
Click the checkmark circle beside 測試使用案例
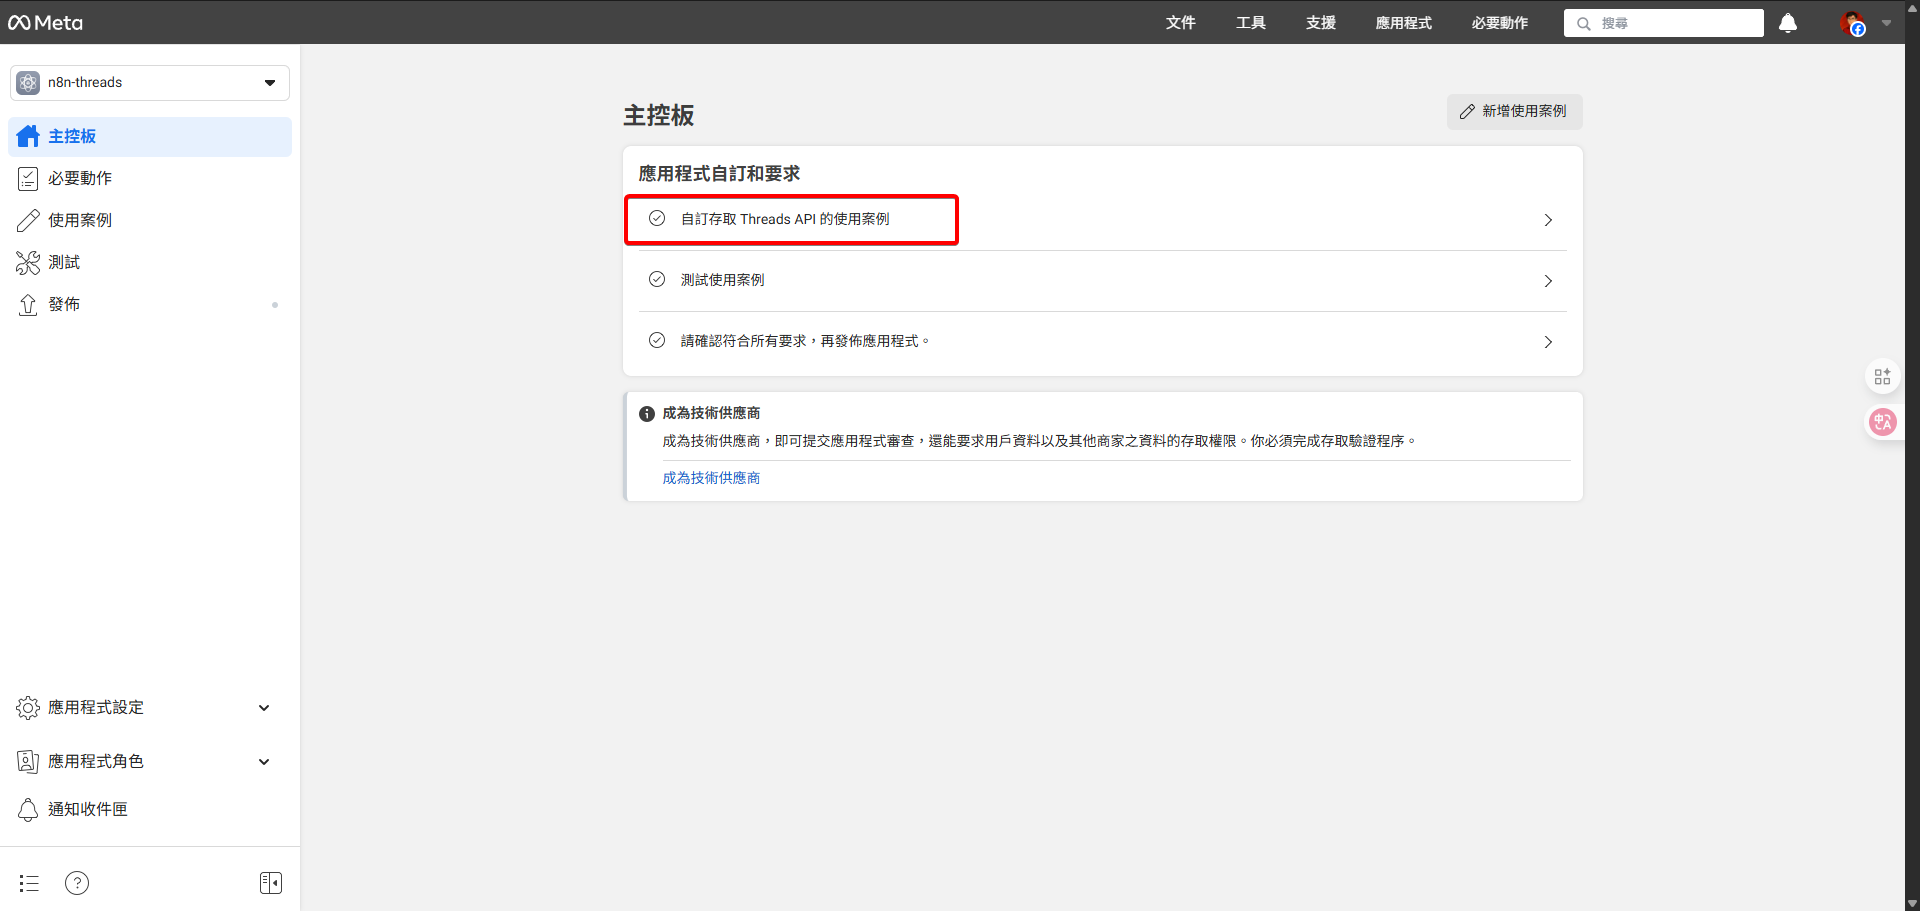coord(657,279)
